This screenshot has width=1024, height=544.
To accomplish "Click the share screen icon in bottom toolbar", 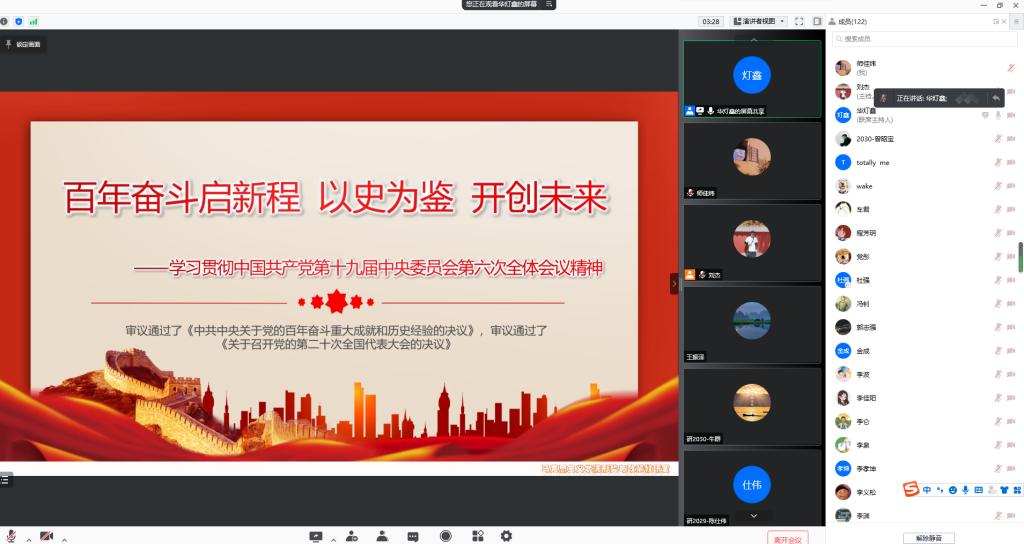I will [316, 537].
